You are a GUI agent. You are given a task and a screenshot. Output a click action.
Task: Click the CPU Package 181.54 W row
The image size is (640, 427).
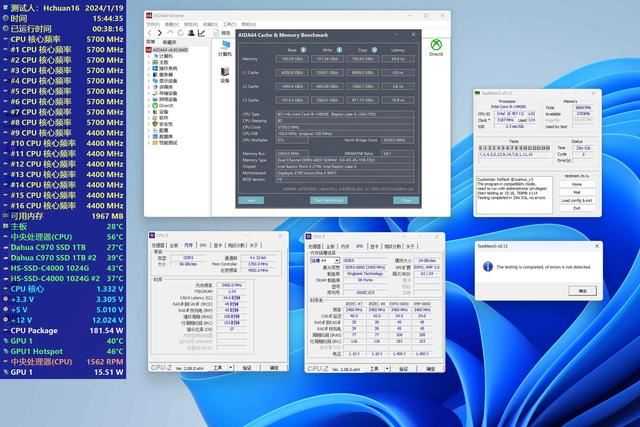pos(63,331)
